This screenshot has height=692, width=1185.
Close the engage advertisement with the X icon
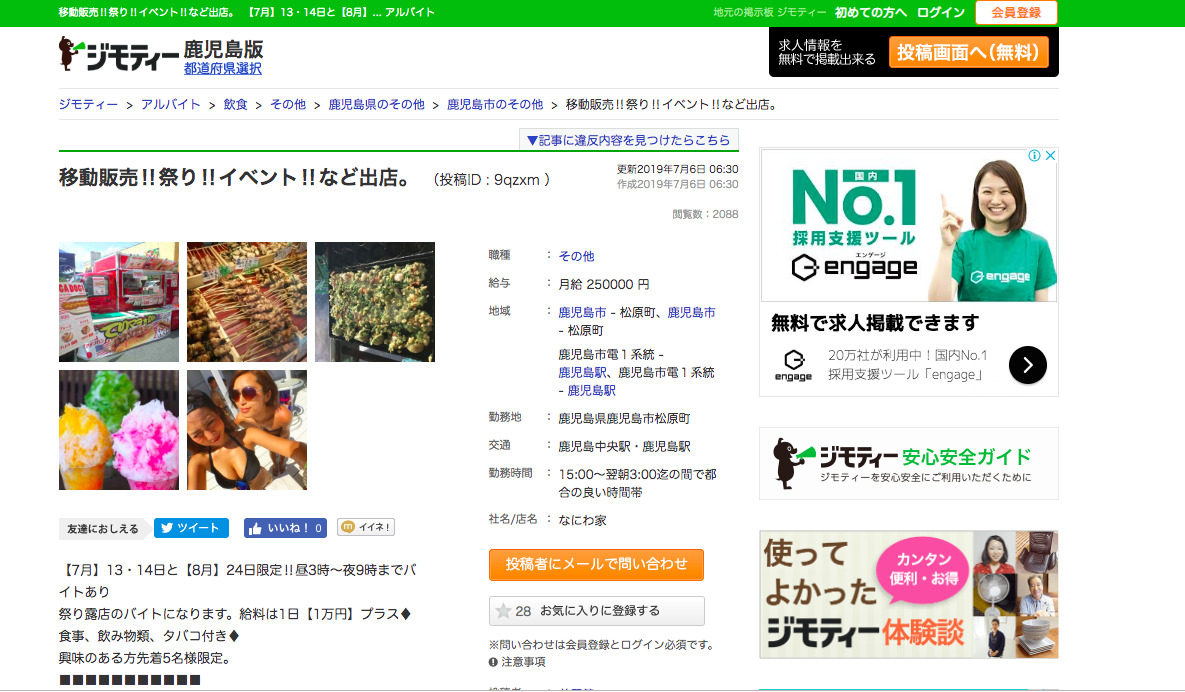click(1050, 156)
